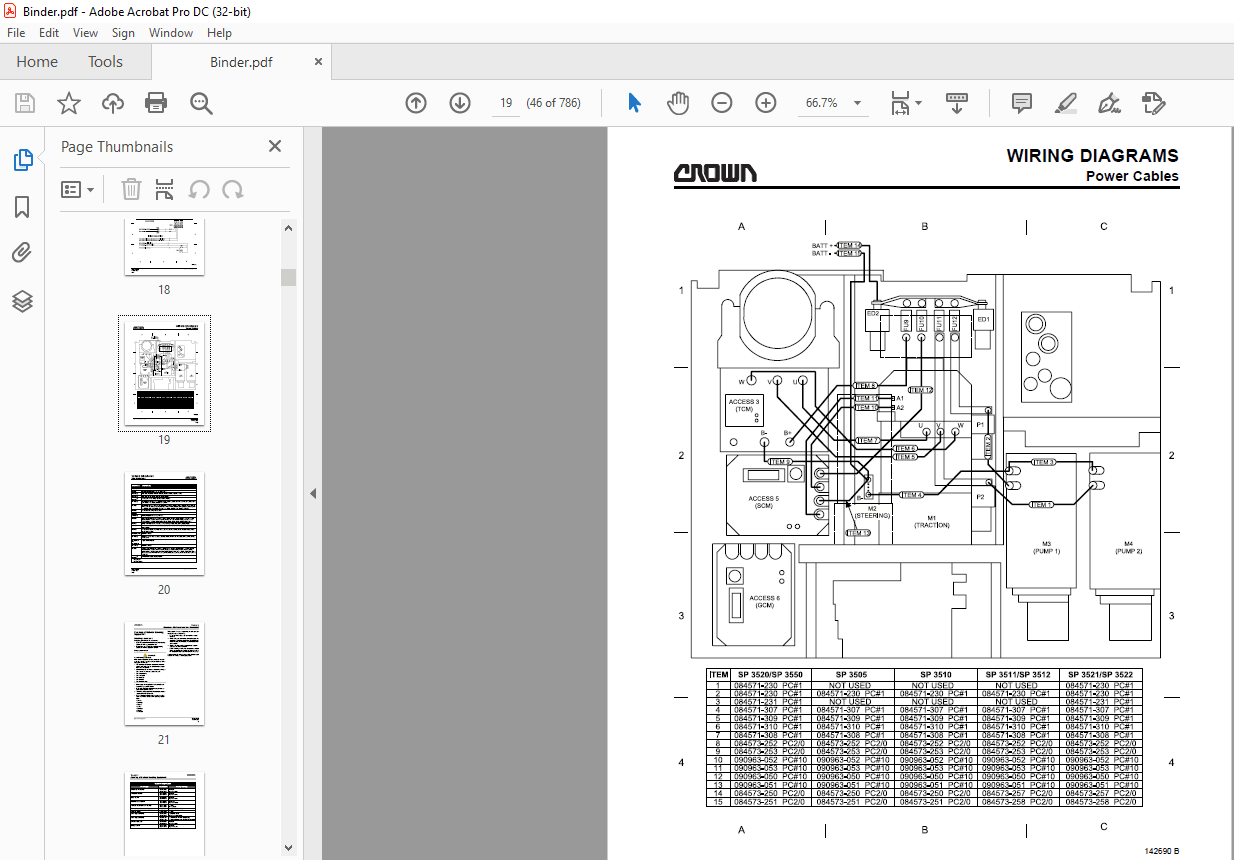This screenshot has height=860, width=1234.
Task: Add the file to favorites
Action: 68,102
